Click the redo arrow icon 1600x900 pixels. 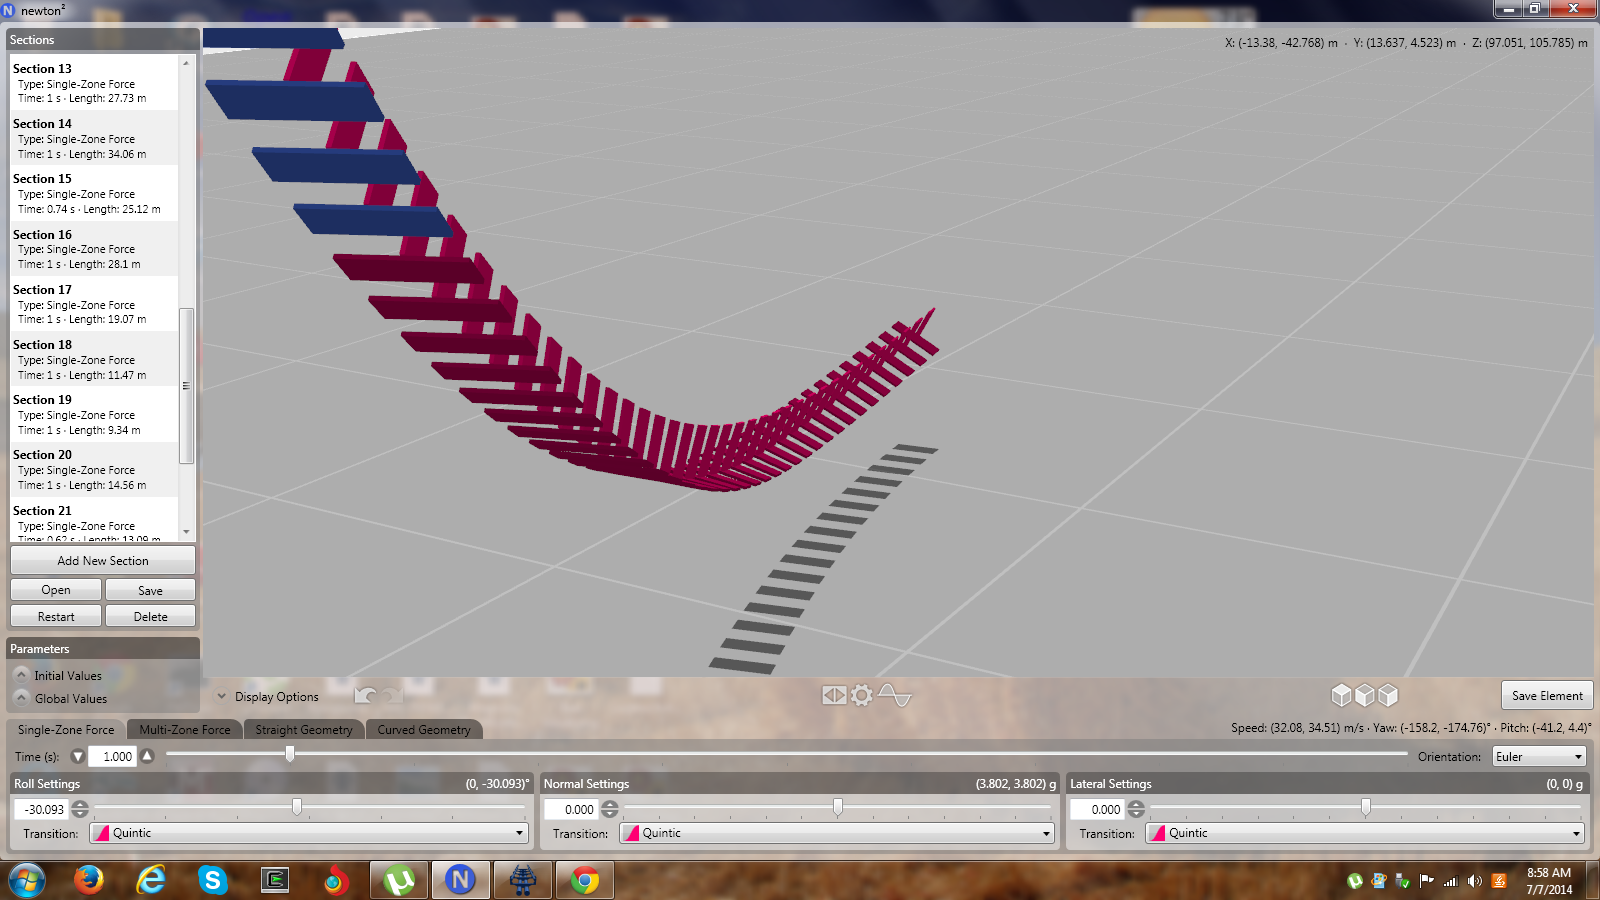click(392, 695)
